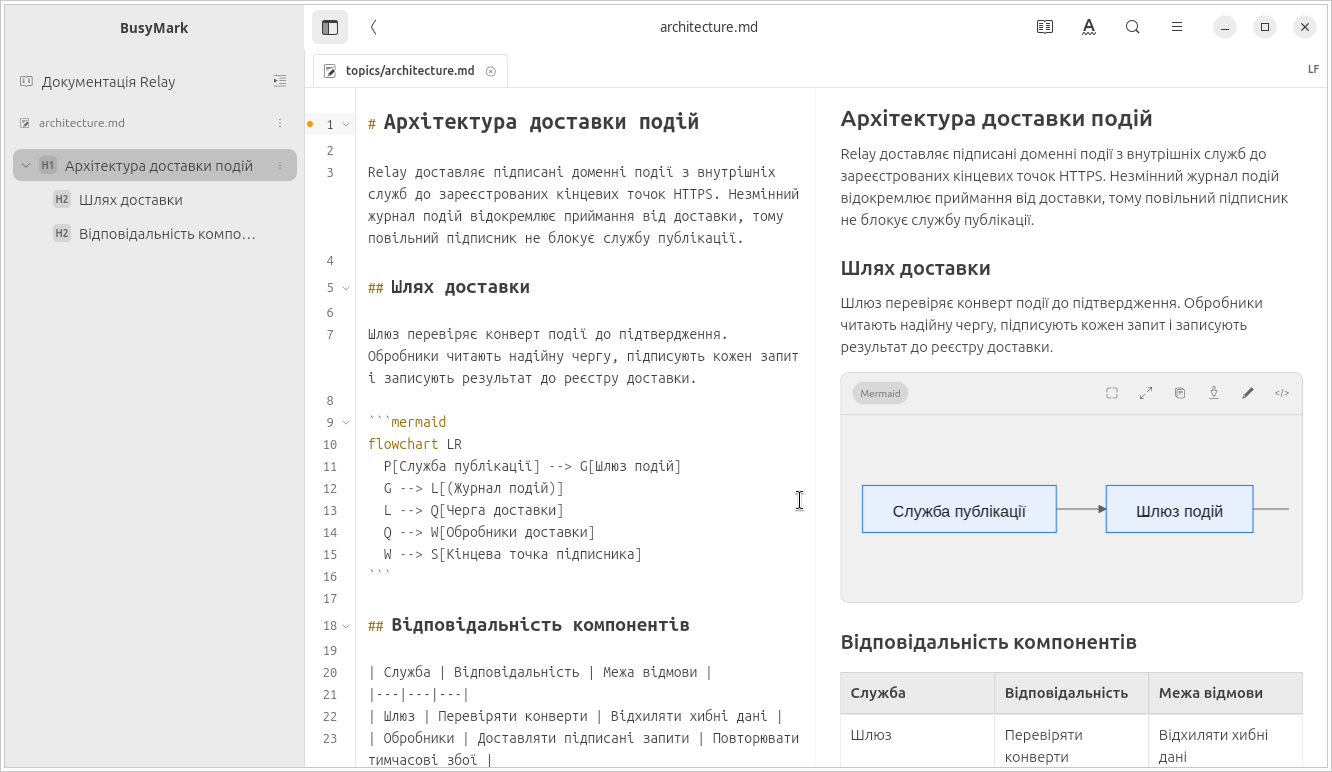Close the topics/architecture.md tab
Viewport: 1332px width, 772px height.
tap(491, 71)
